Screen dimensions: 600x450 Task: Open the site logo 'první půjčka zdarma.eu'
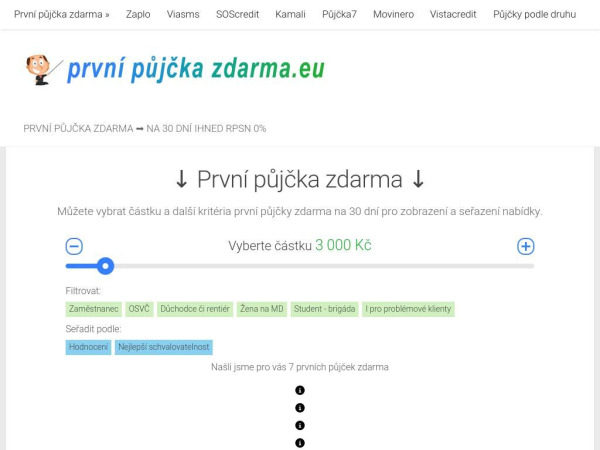196,69
